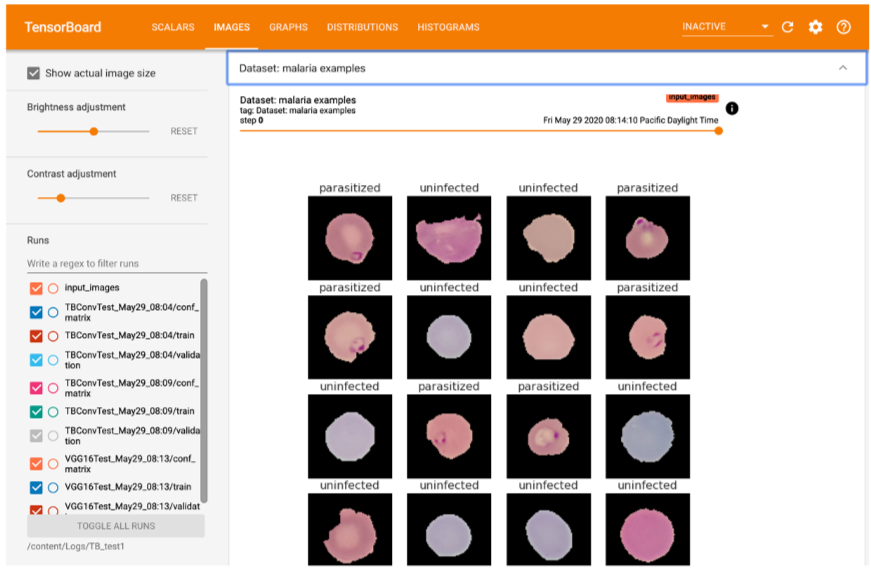Image resolution: width=871 pixels, height=571 pixels.
Task: Reset the brightness adjustment
Action: (184, 131)
